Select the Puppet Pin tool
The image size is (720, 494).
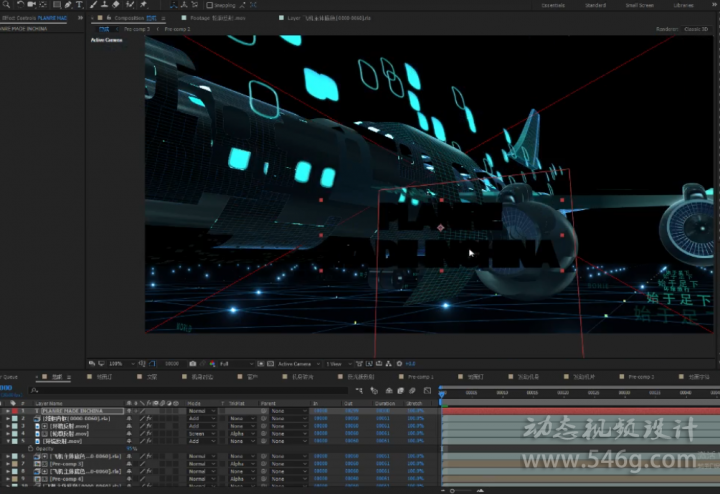144,5
